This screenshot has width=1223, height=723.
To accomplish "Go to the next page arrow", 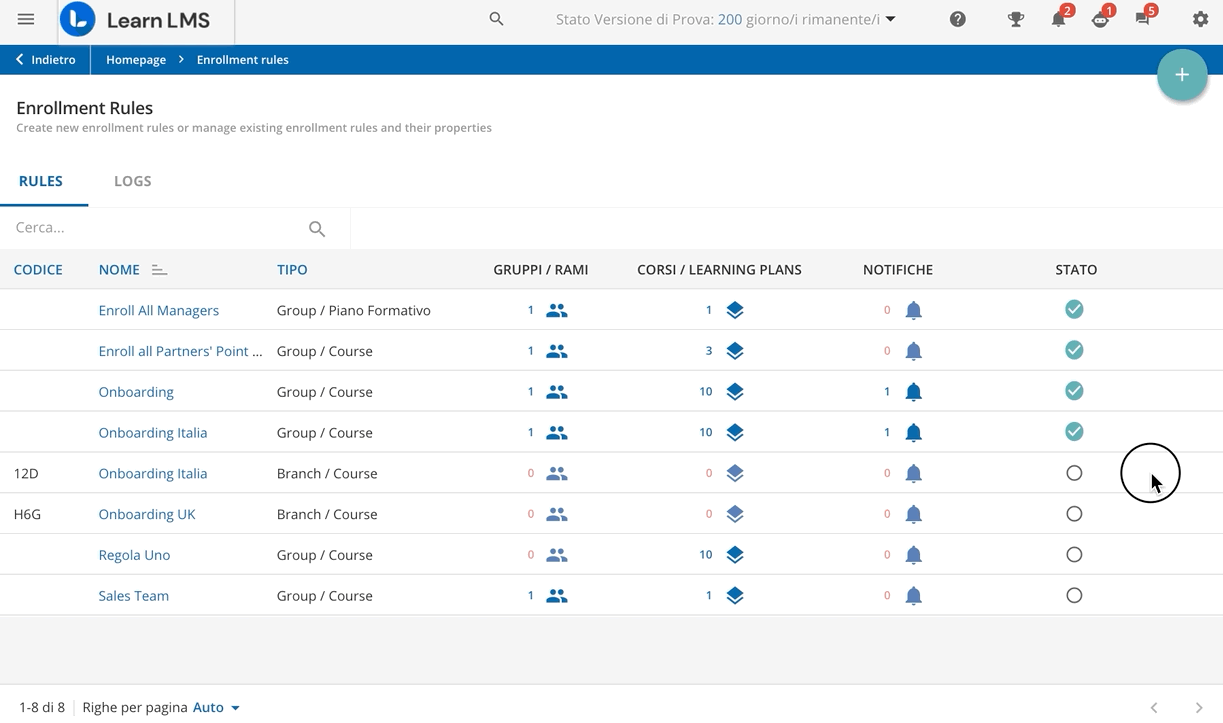I will (x=1199, y=707).
